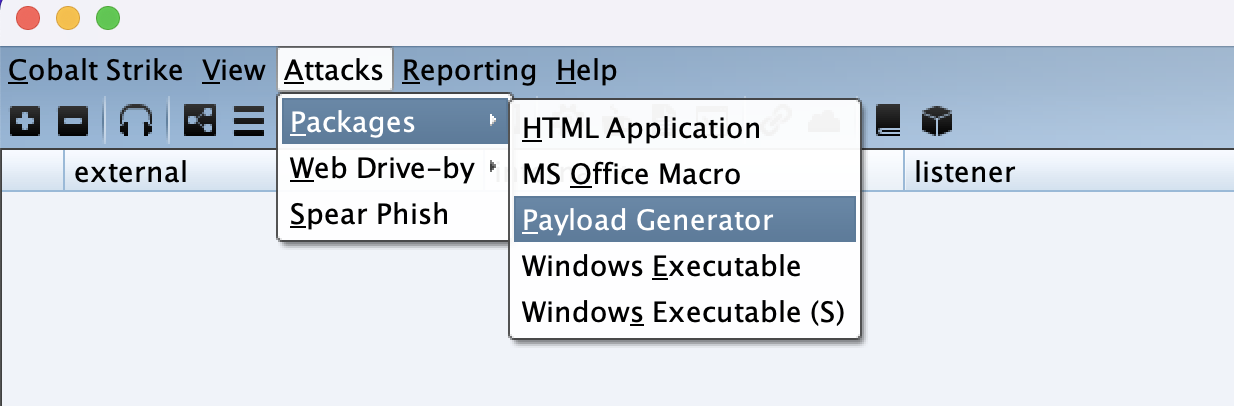Open the Reporting menu
Viewport: 1234px width, 406px height.
[x=470, y=71]
